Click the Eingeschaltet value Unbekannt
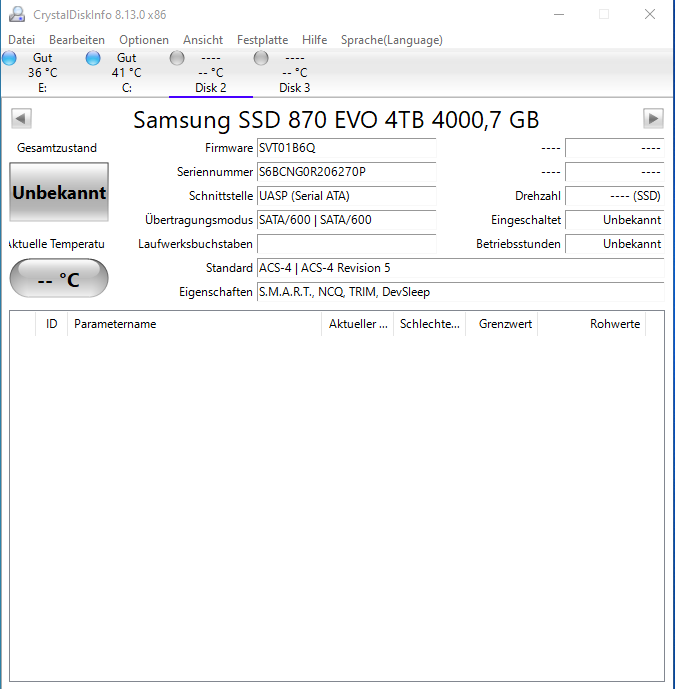675x689 pixels. [614, 220]
